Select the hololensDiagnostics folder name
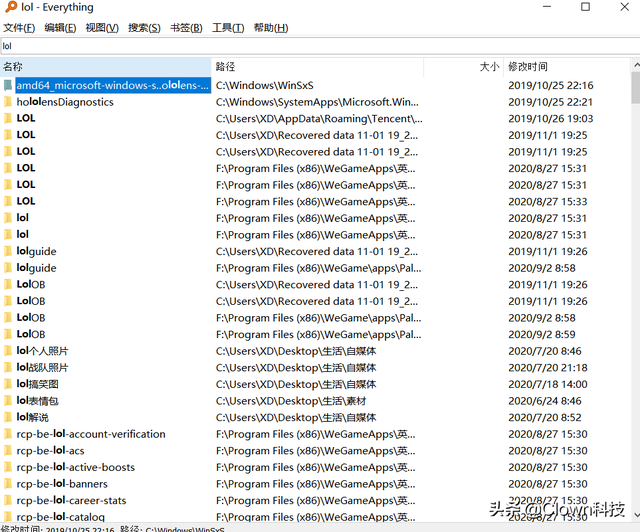640x532 pixels. click(65, 102)
